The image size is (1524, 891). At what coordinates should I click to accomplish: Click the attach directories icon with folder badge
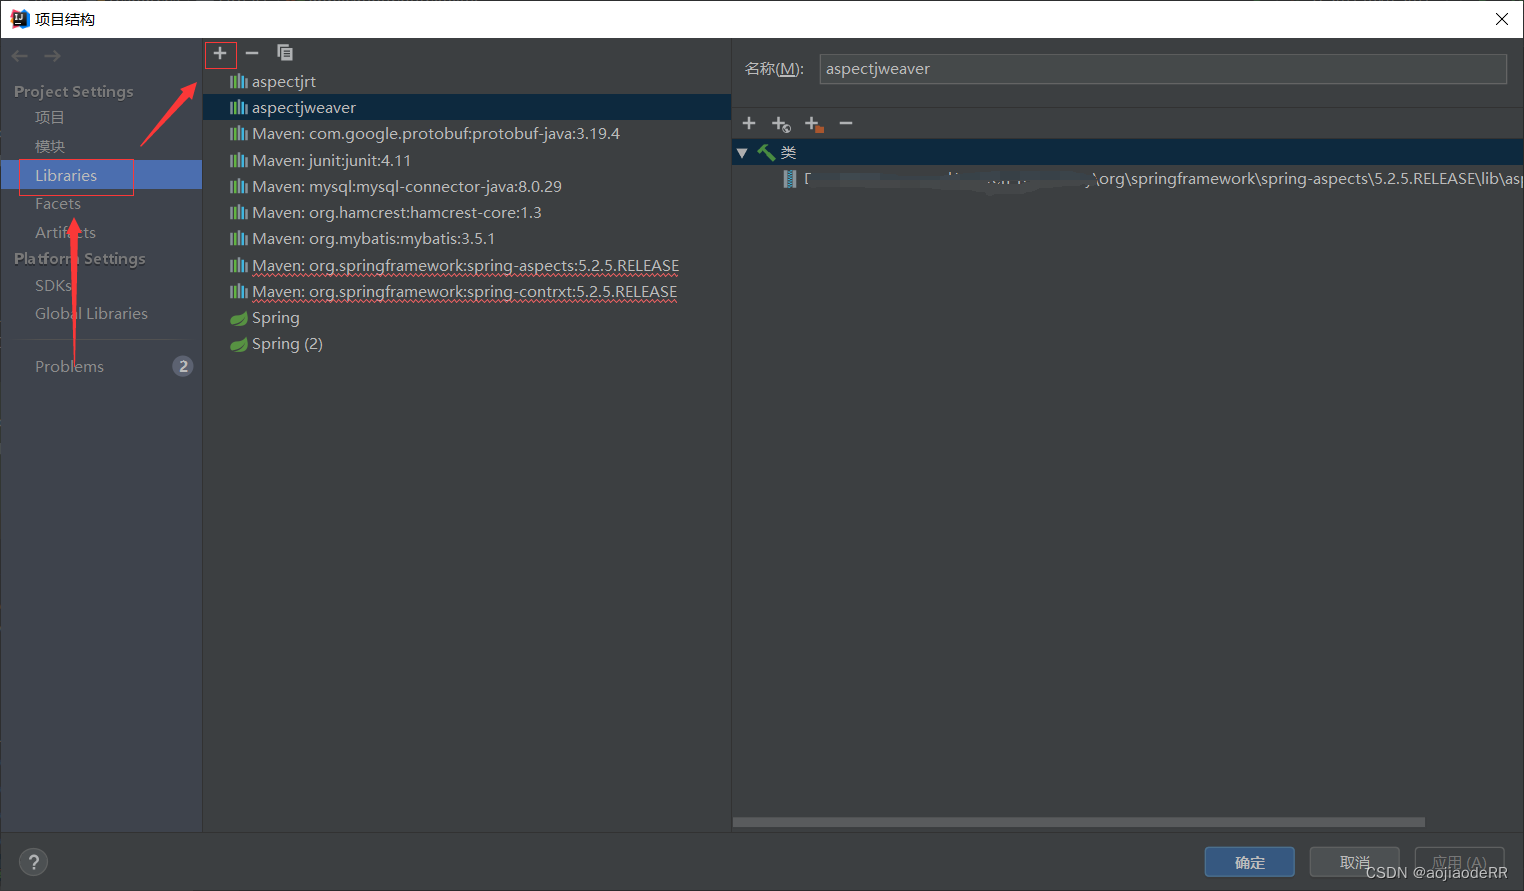coord(813,123)
